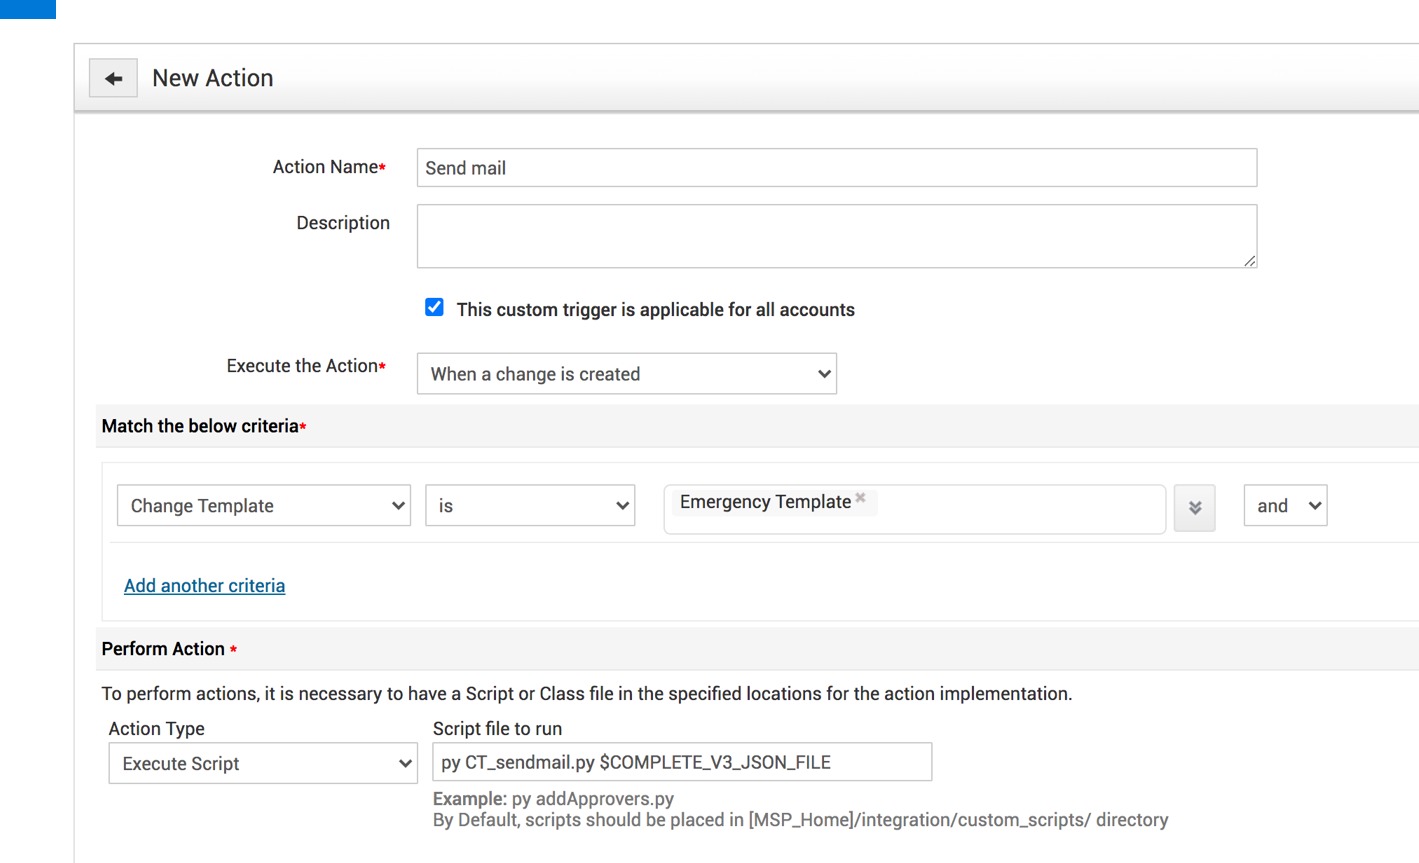Image resolution: width=1419 pixels, height=863 pixels.
Task: Uncheck the applicable for all accounts checkbox
Action: 434,308
